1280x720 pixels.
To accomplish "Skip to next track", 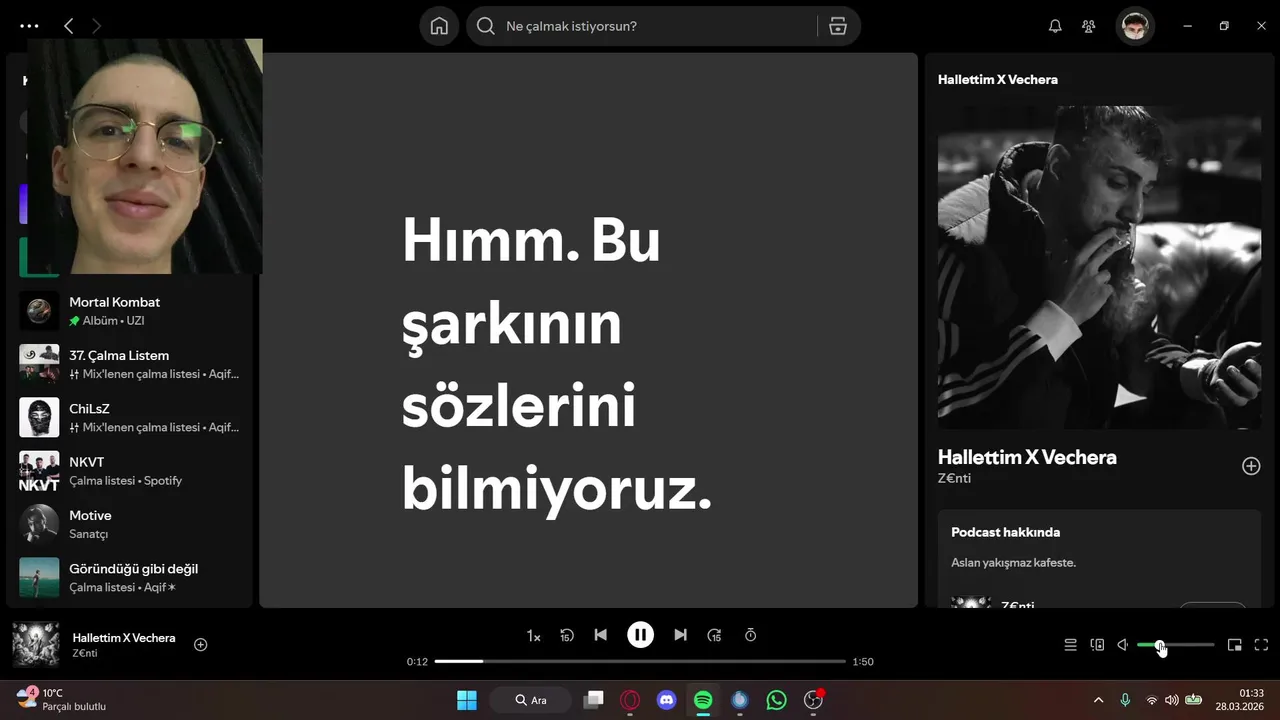I will point(680,635).
